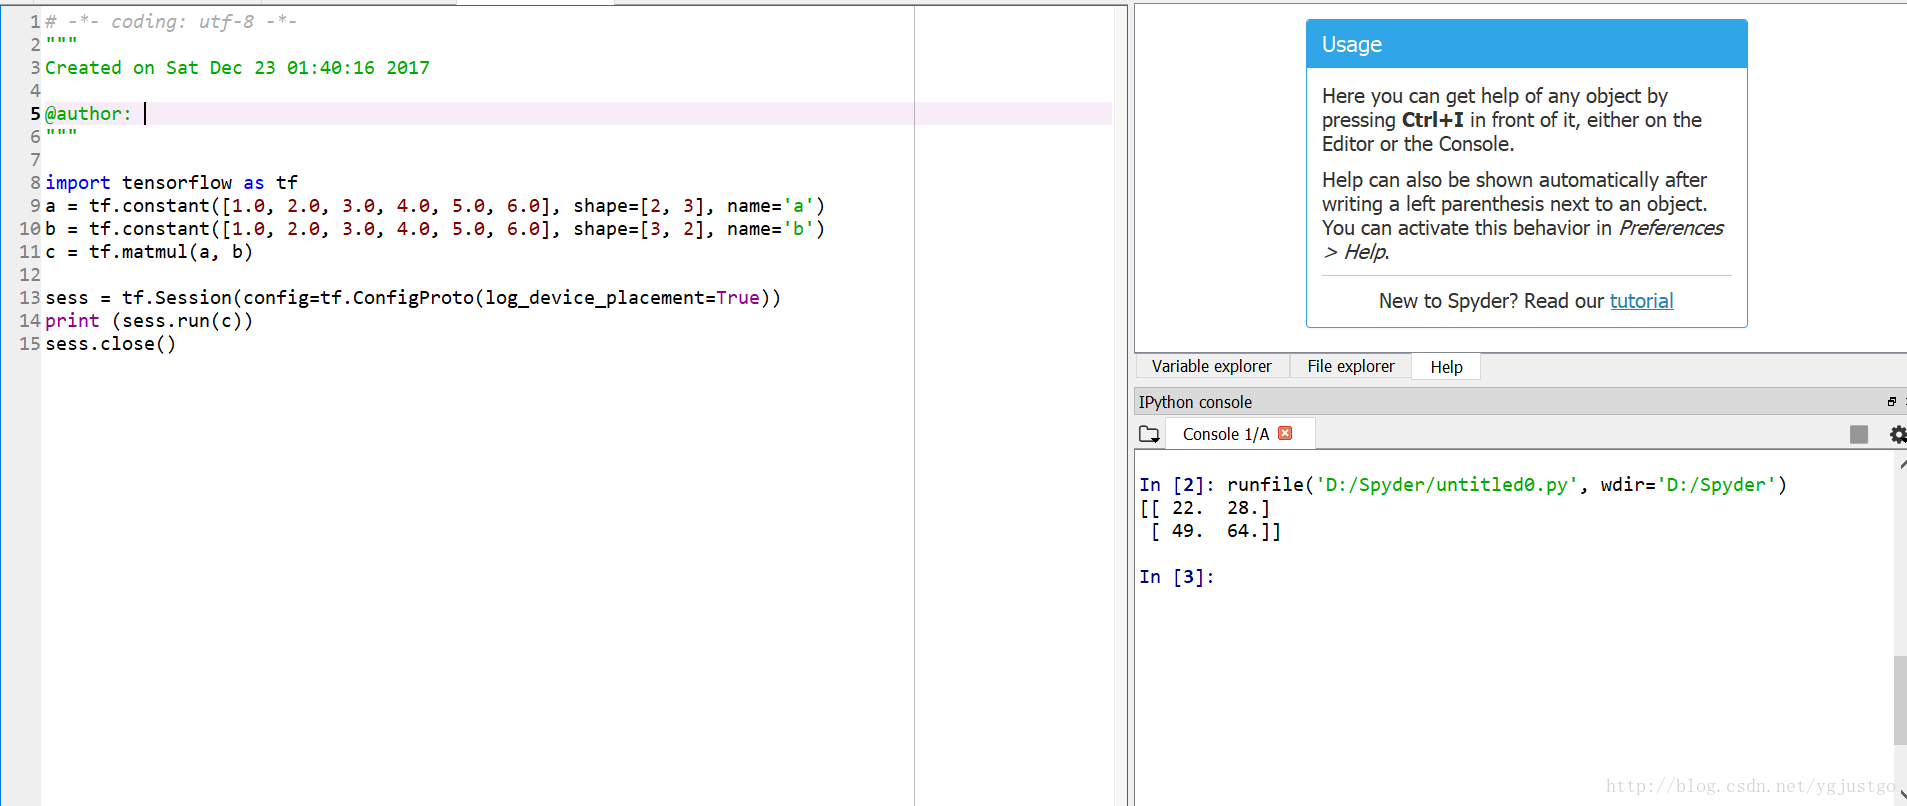Click the 'print (sess.run(c))' line
This screenshot has width=1907, height=806.
[149, 321]
